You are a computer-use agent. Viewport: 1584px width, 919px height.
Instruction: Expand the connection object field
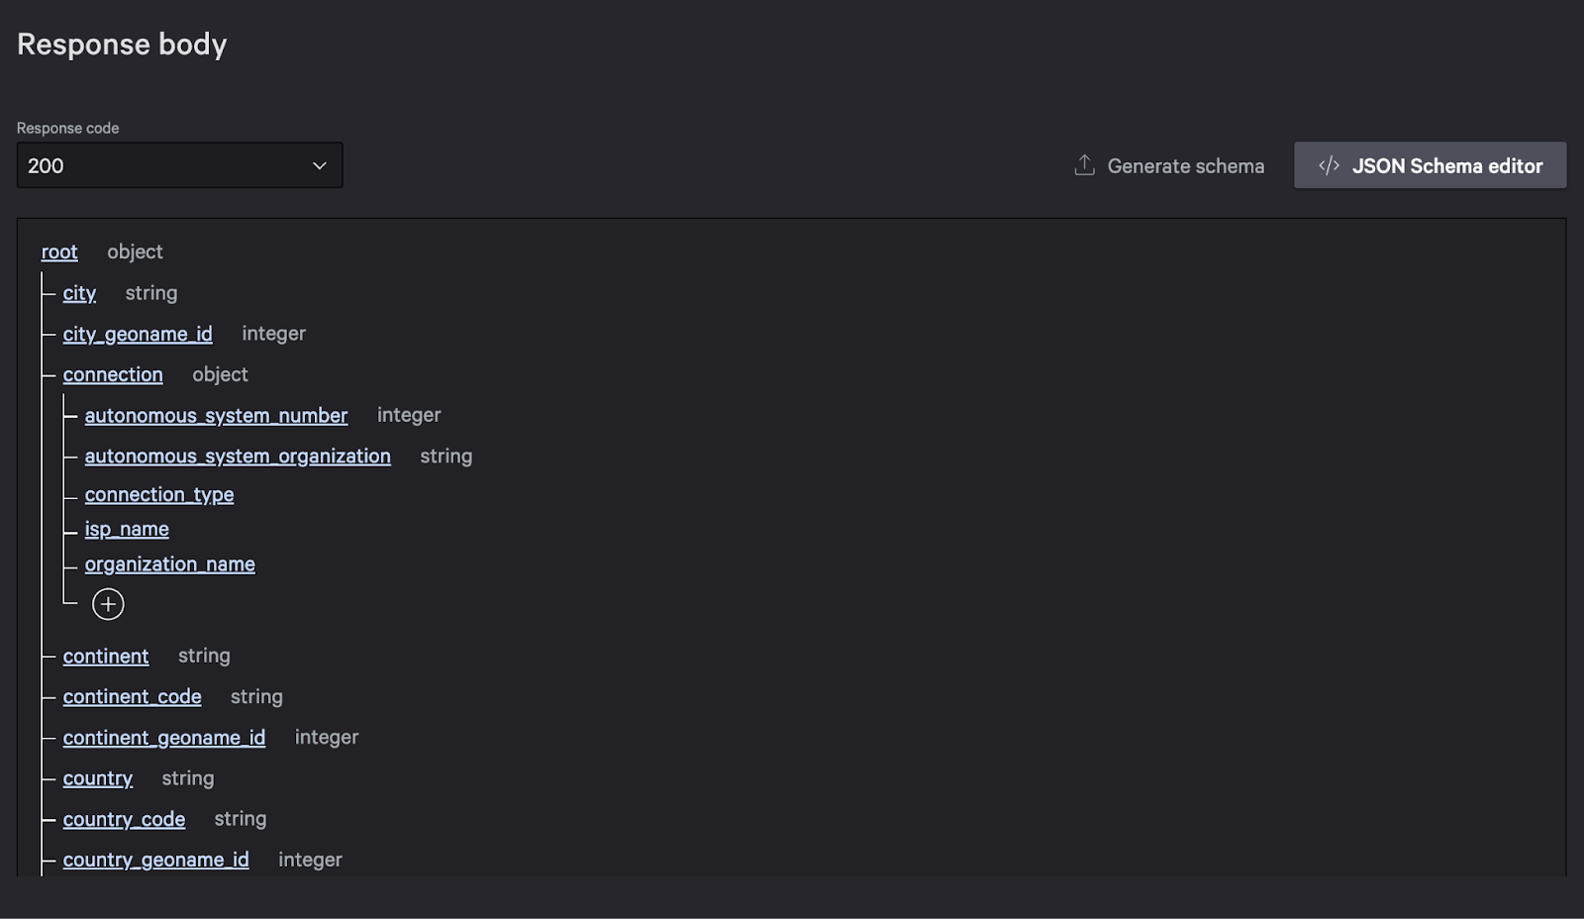(x=113, y=374)
